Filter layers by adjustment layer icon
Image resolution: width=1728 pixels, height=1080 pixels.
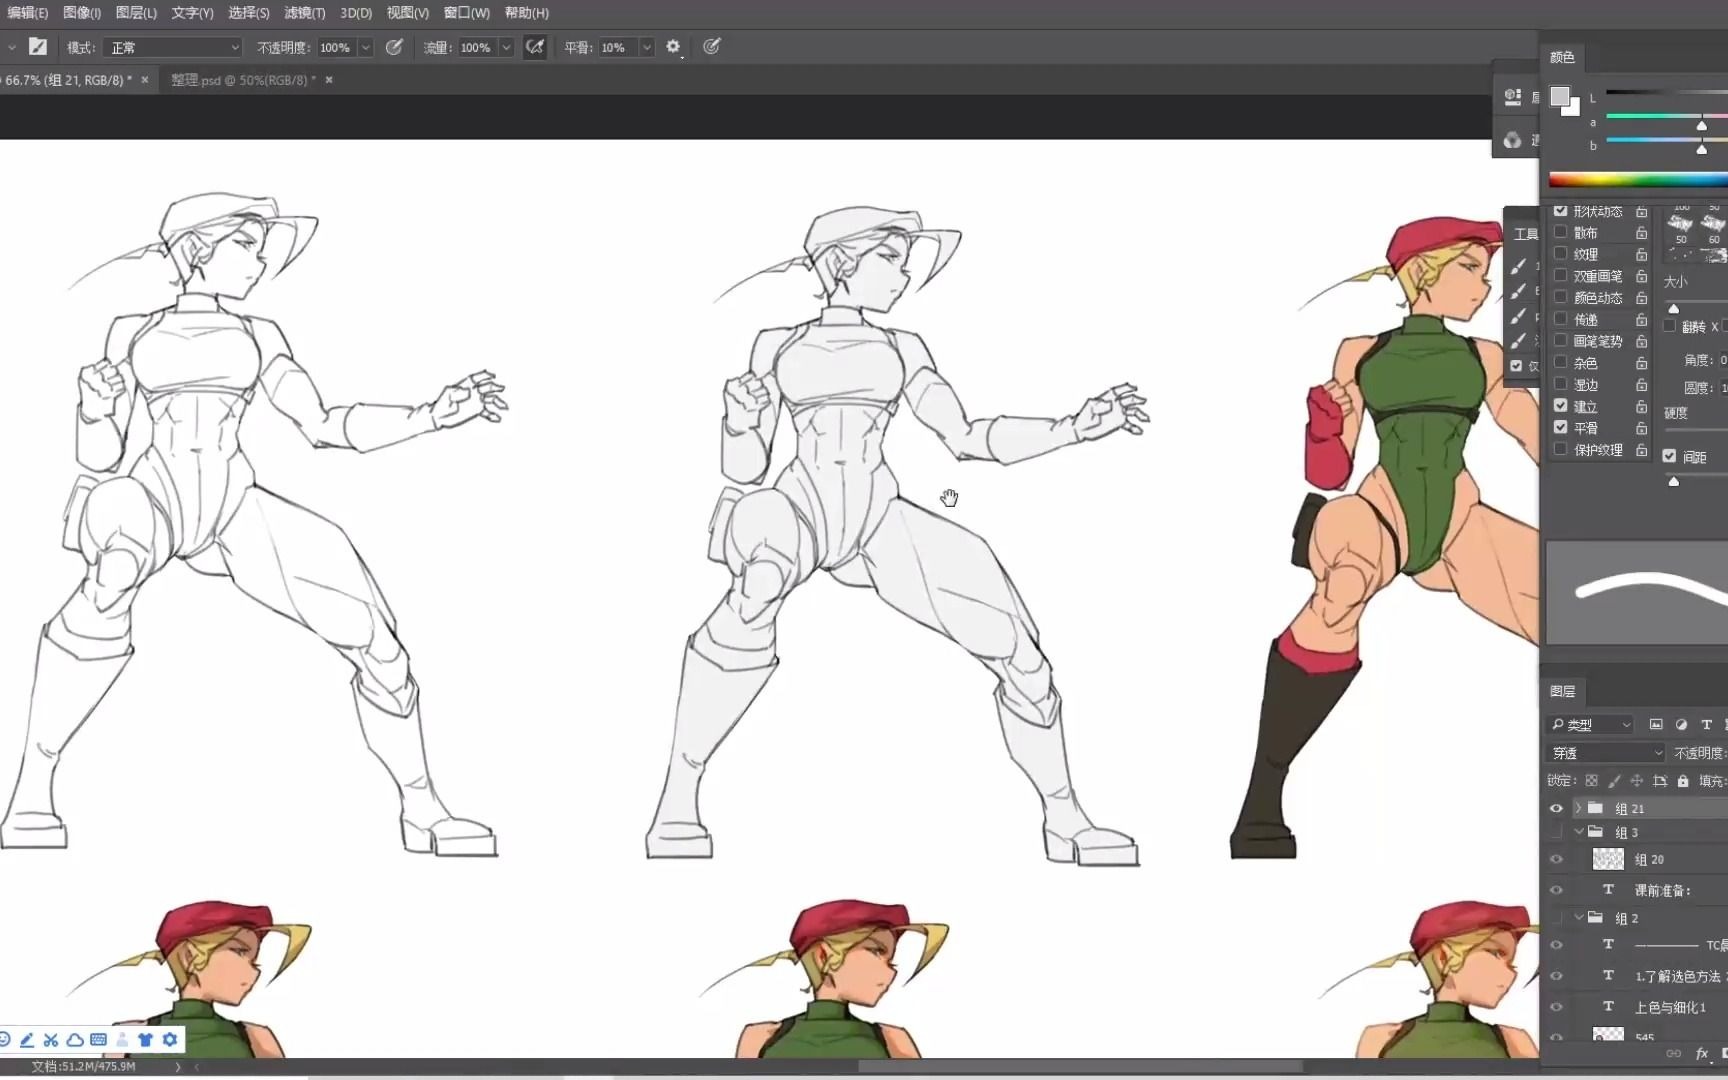pos(1681,724)
